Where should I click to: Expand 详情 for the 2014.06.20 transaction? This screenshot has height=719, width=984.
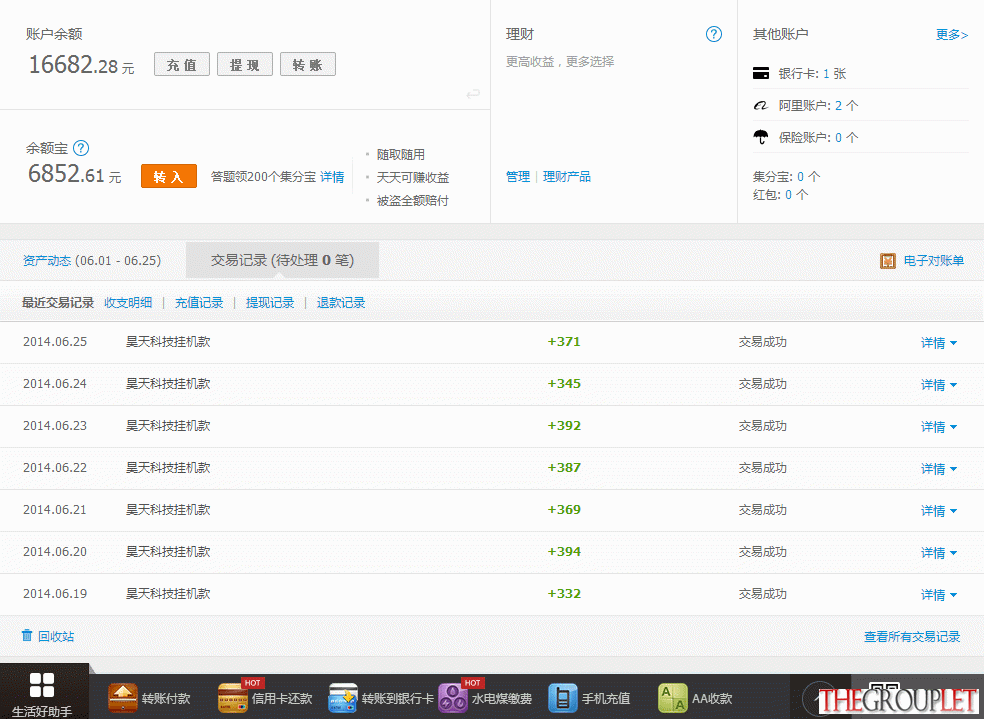939,553
